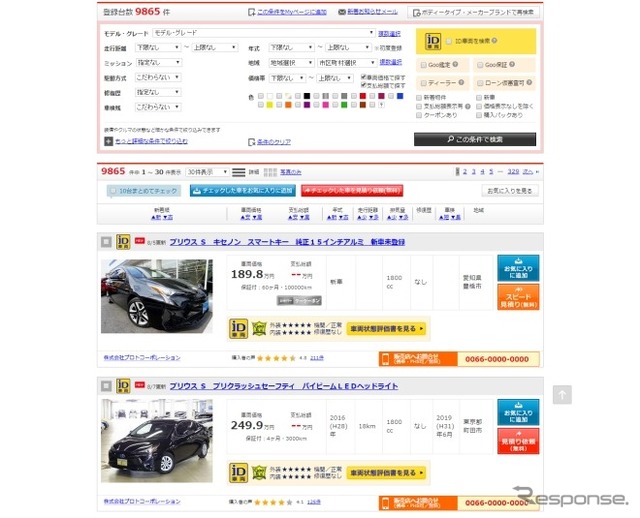Viewport: 640px width, 518px height.
Task: Click the add-to-MyPage icon at top
Action: (251, 12)
